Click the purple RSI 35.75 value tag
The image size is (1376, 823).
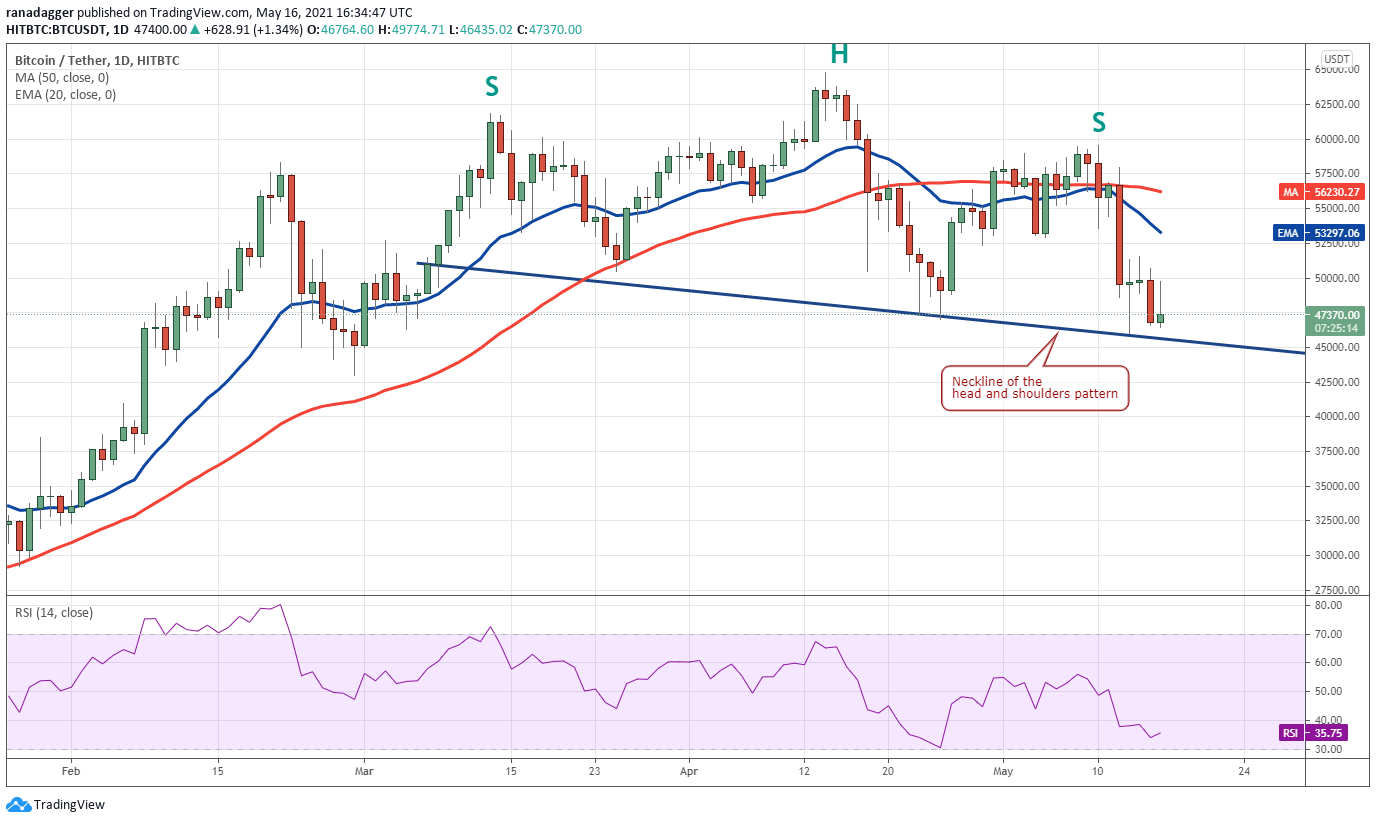point(1313,733)
